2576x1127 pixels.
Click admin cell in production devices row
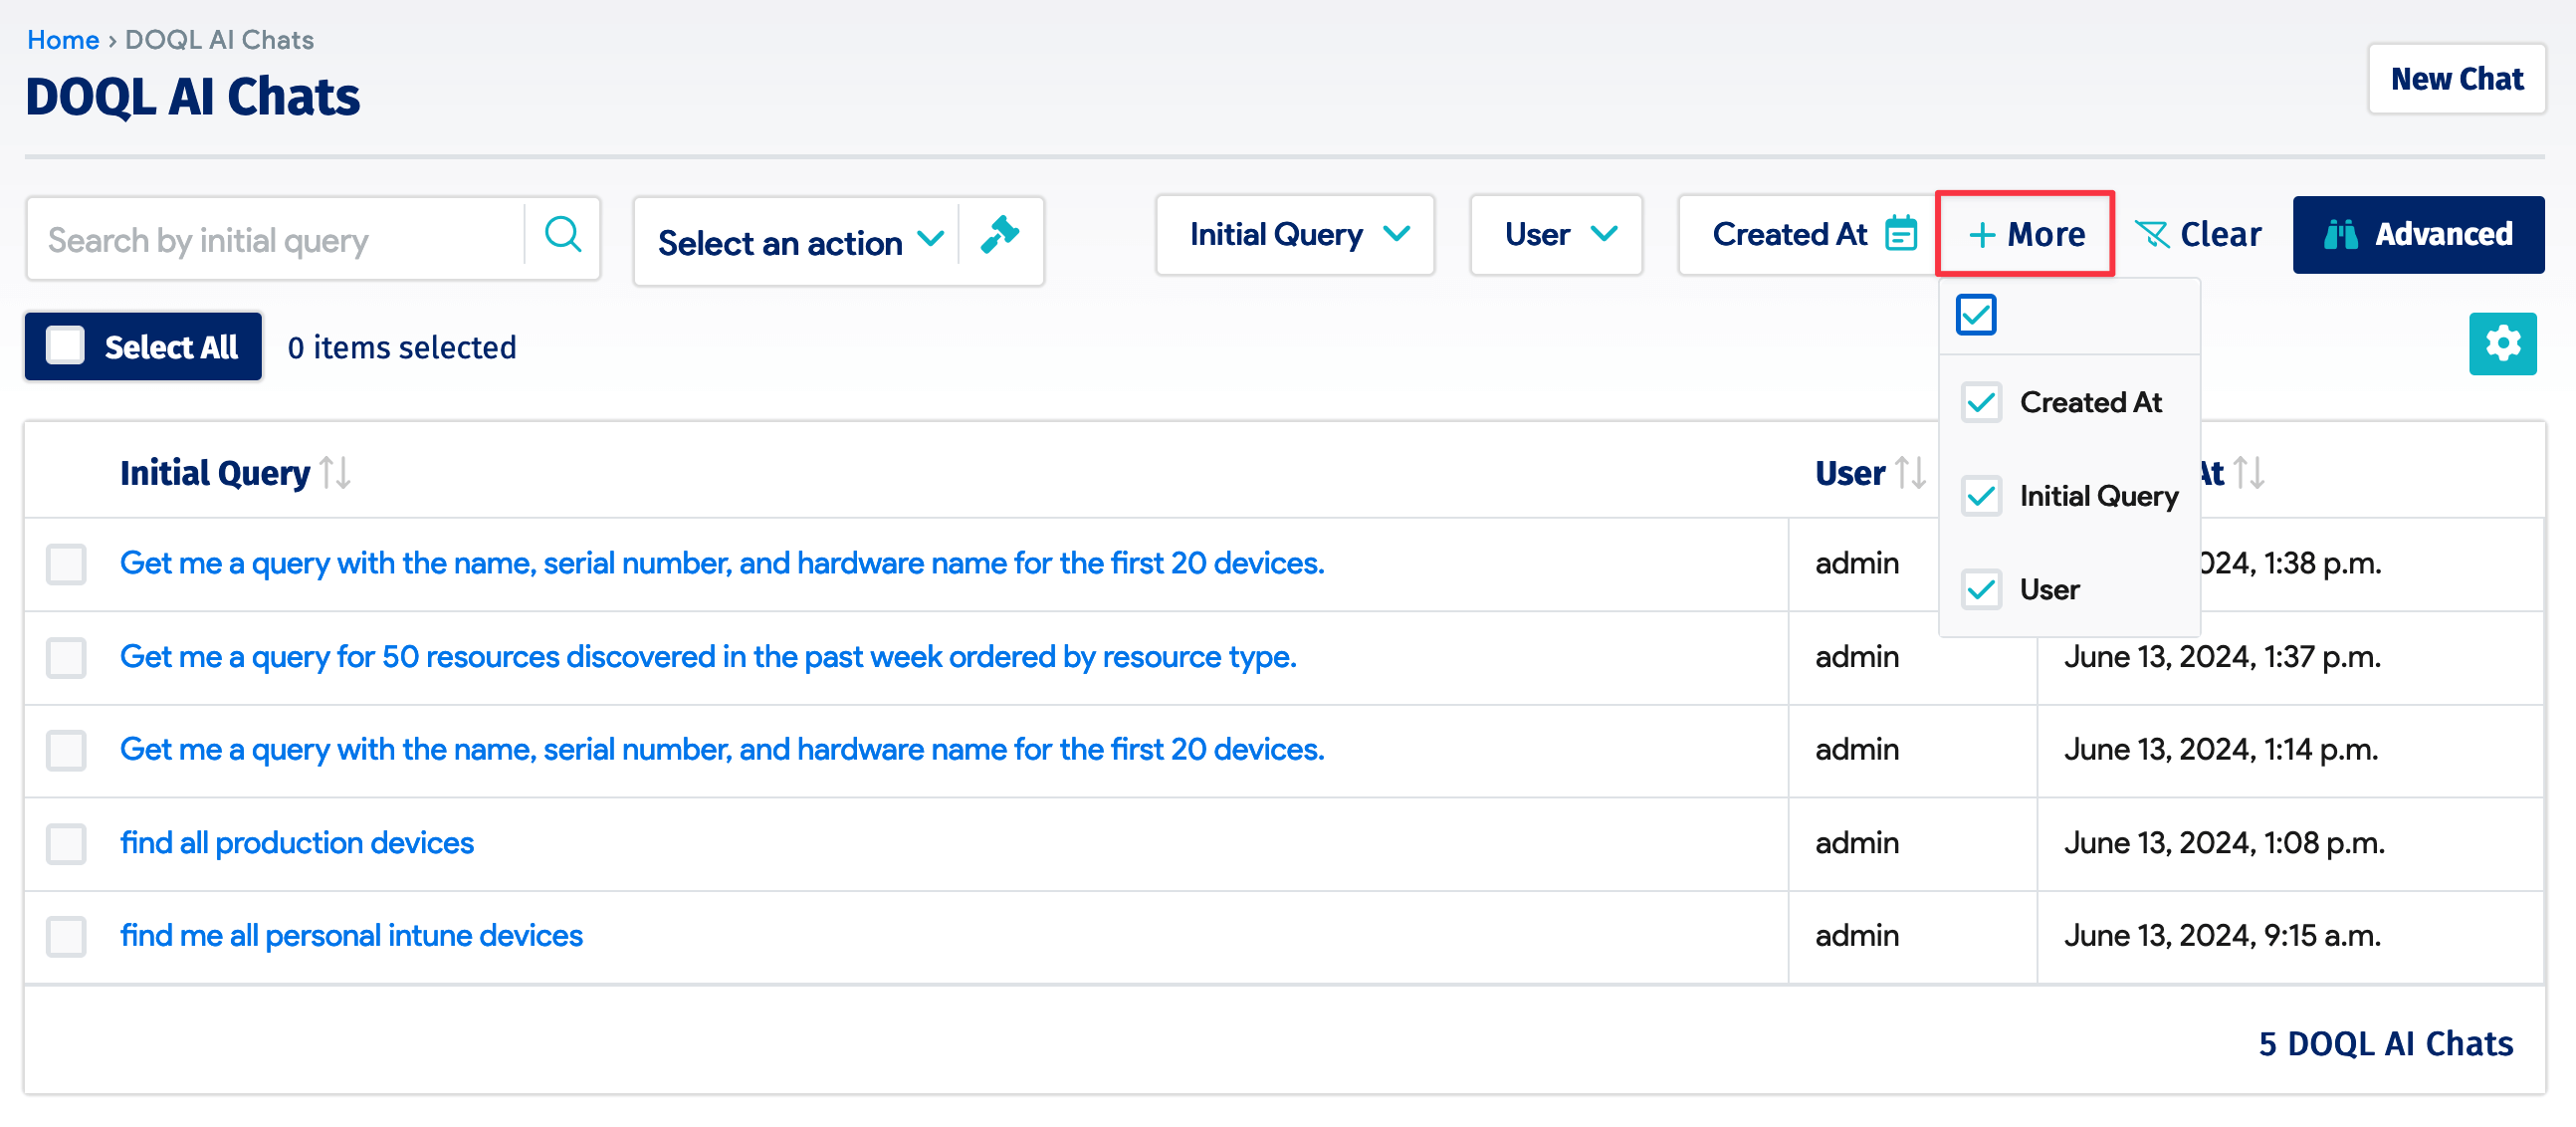coord(1857,843)
